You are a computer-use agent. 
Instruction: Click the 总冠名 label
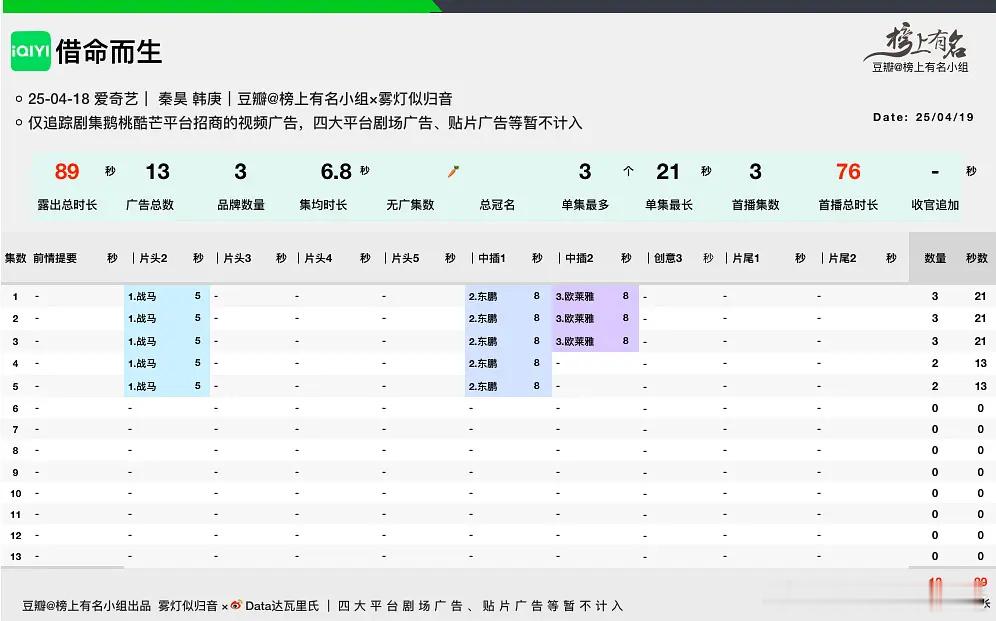pyautogui.click(x=497, y=204)
